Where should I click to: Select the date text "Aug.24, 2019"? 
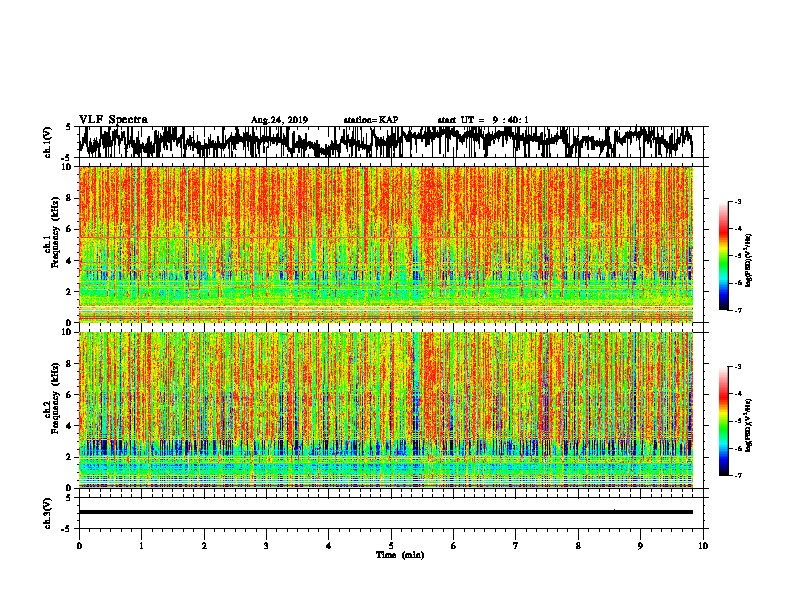point(279,120)
